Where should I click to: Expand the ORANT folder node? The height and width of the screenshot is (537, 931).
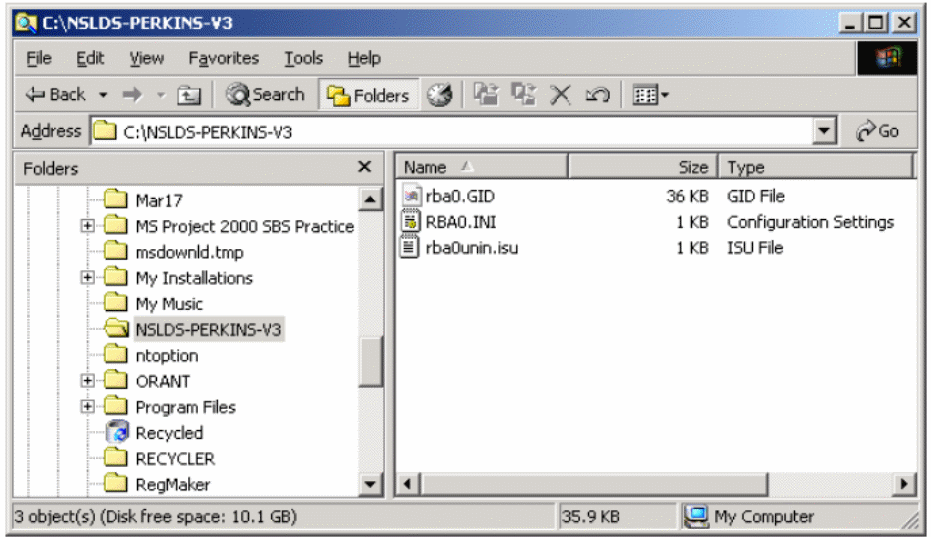pyautogui.click(x=87, y=381)
